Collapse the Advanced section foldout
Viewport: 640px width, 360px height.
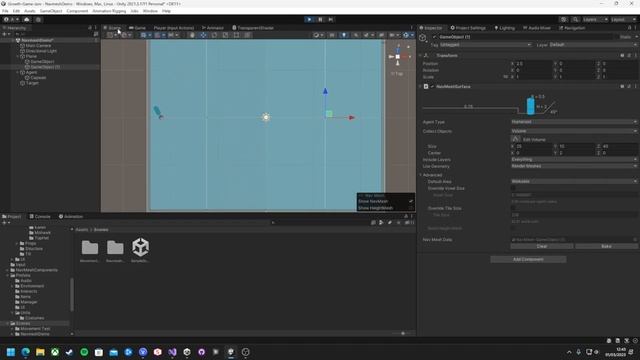tap(421, 175)
